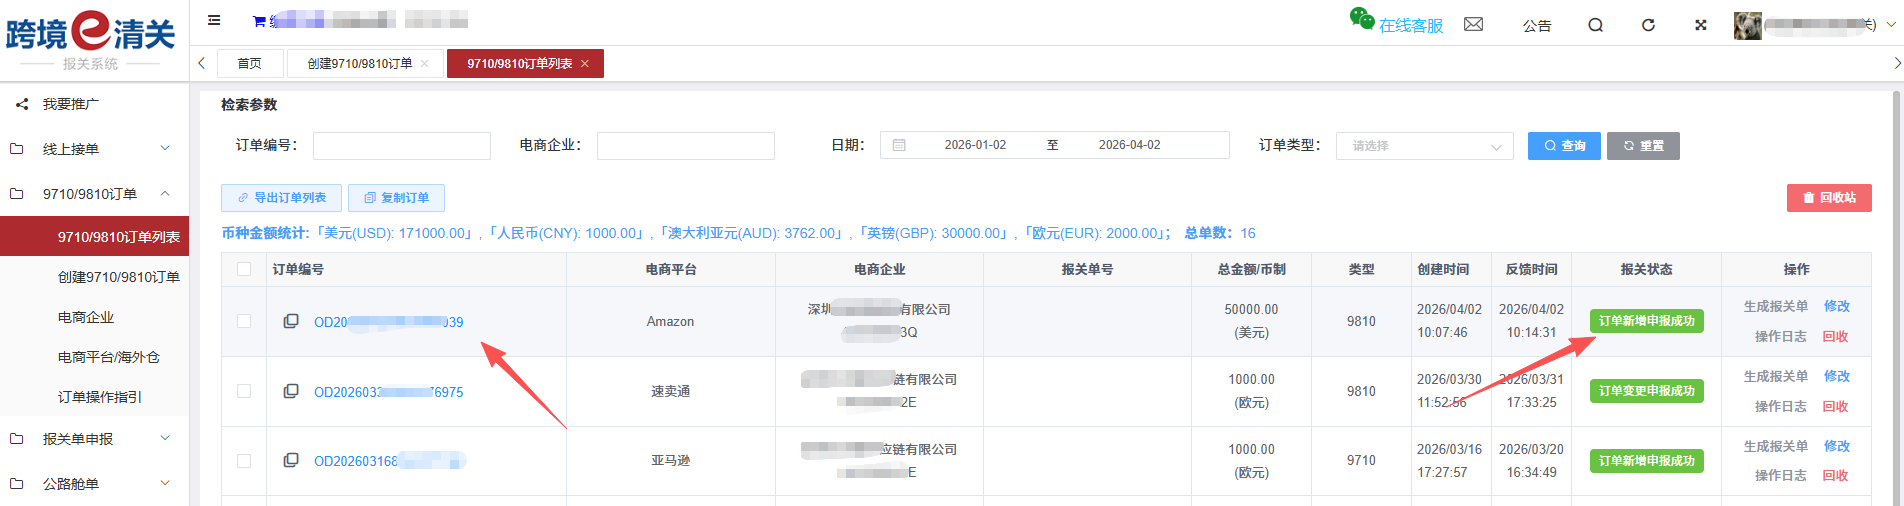Tick the 速卖通 order row checkbox
The image size is (1904, 506).
pyautogui.click(x=244, y=391)
